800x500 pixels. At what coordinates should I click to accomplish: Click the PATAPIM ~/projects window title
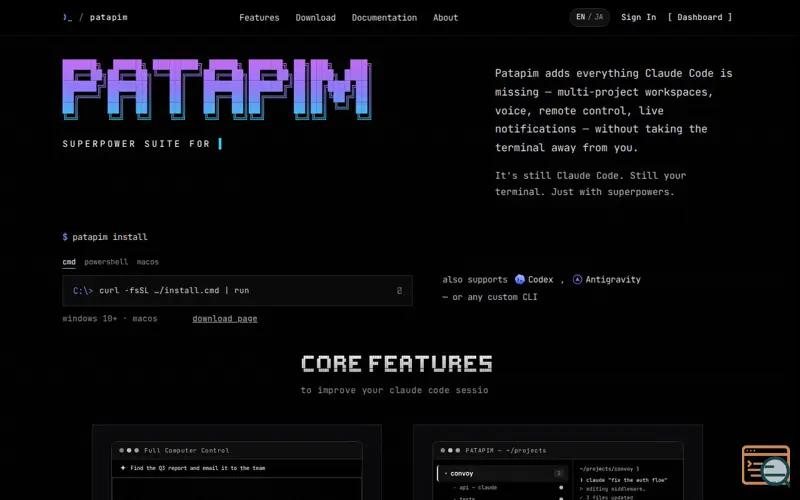coord(505,451)
